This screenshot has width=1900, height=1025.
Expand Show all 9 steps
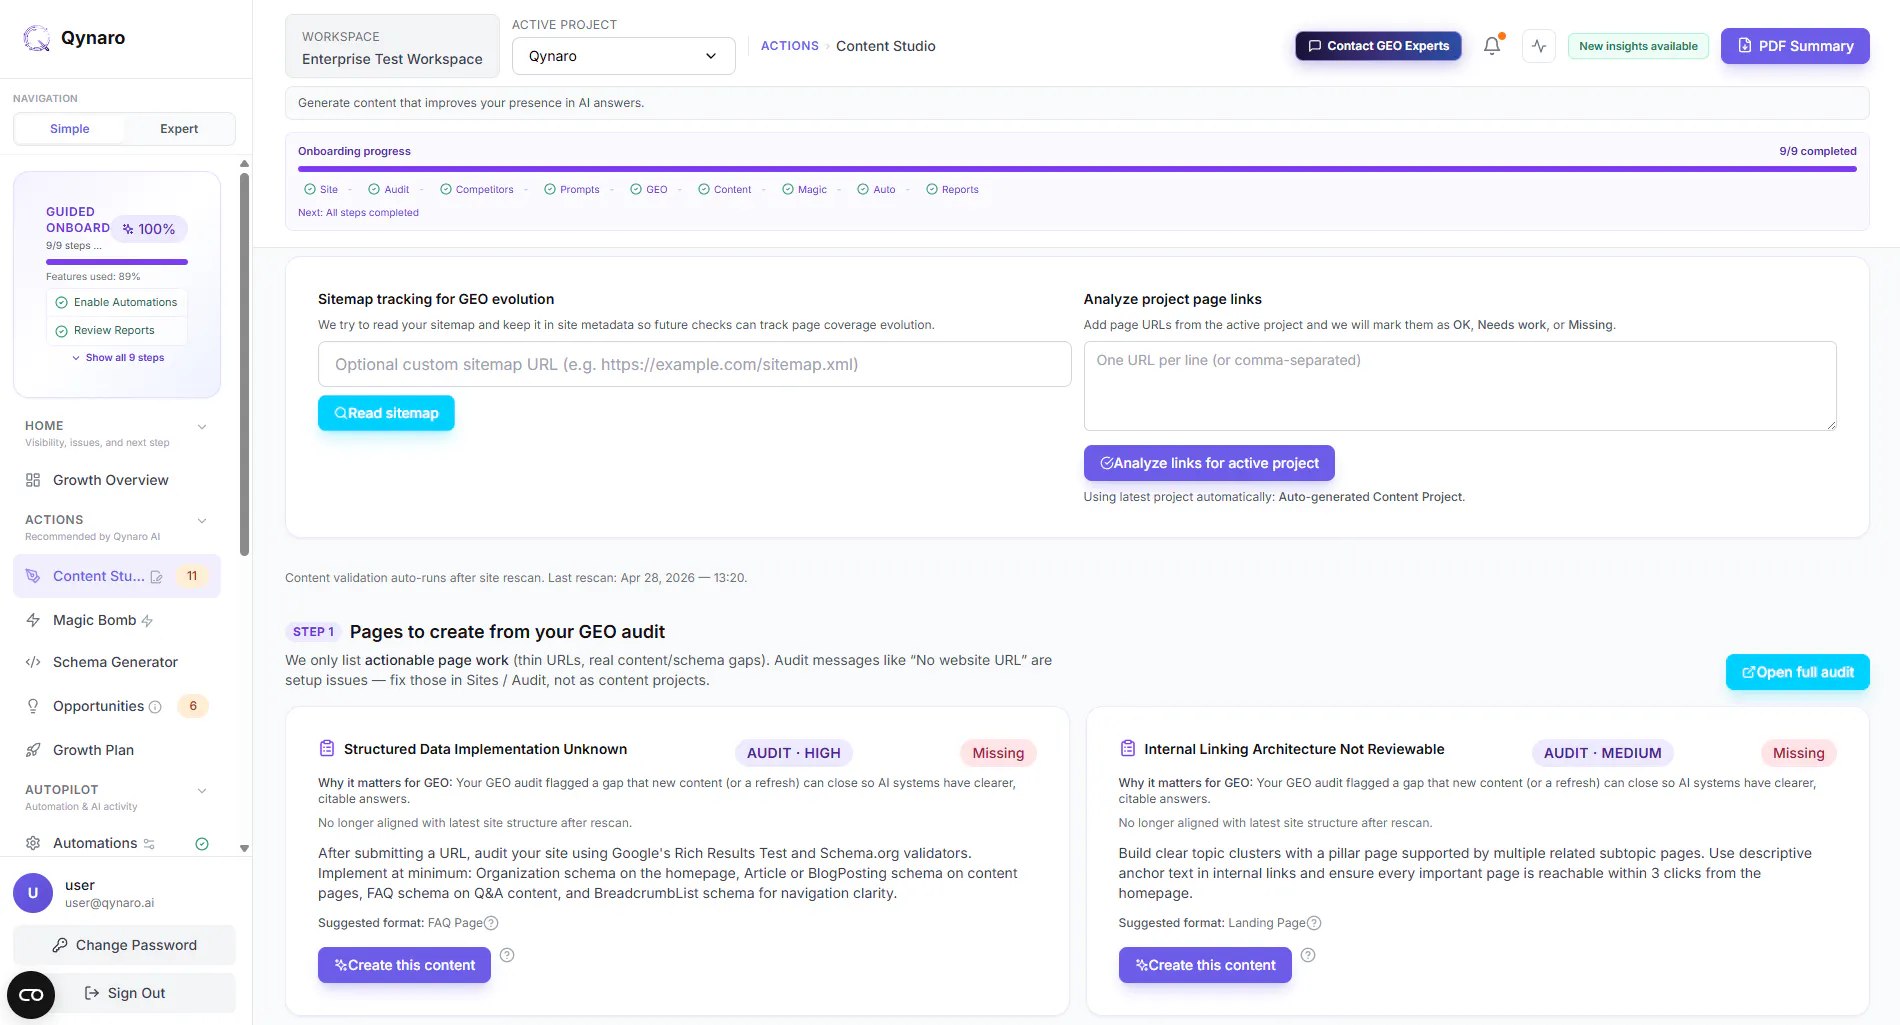click(118, 358)
